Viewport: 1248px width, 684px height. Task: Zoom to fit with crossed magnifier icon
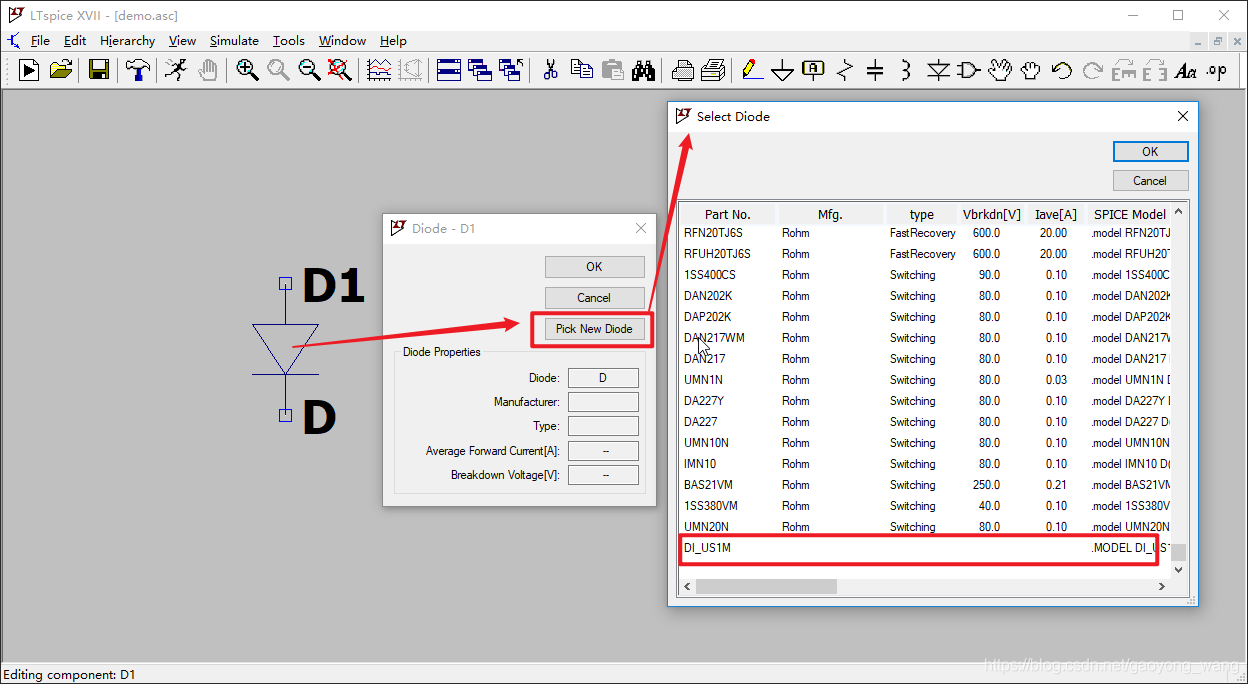coord(340,70)
